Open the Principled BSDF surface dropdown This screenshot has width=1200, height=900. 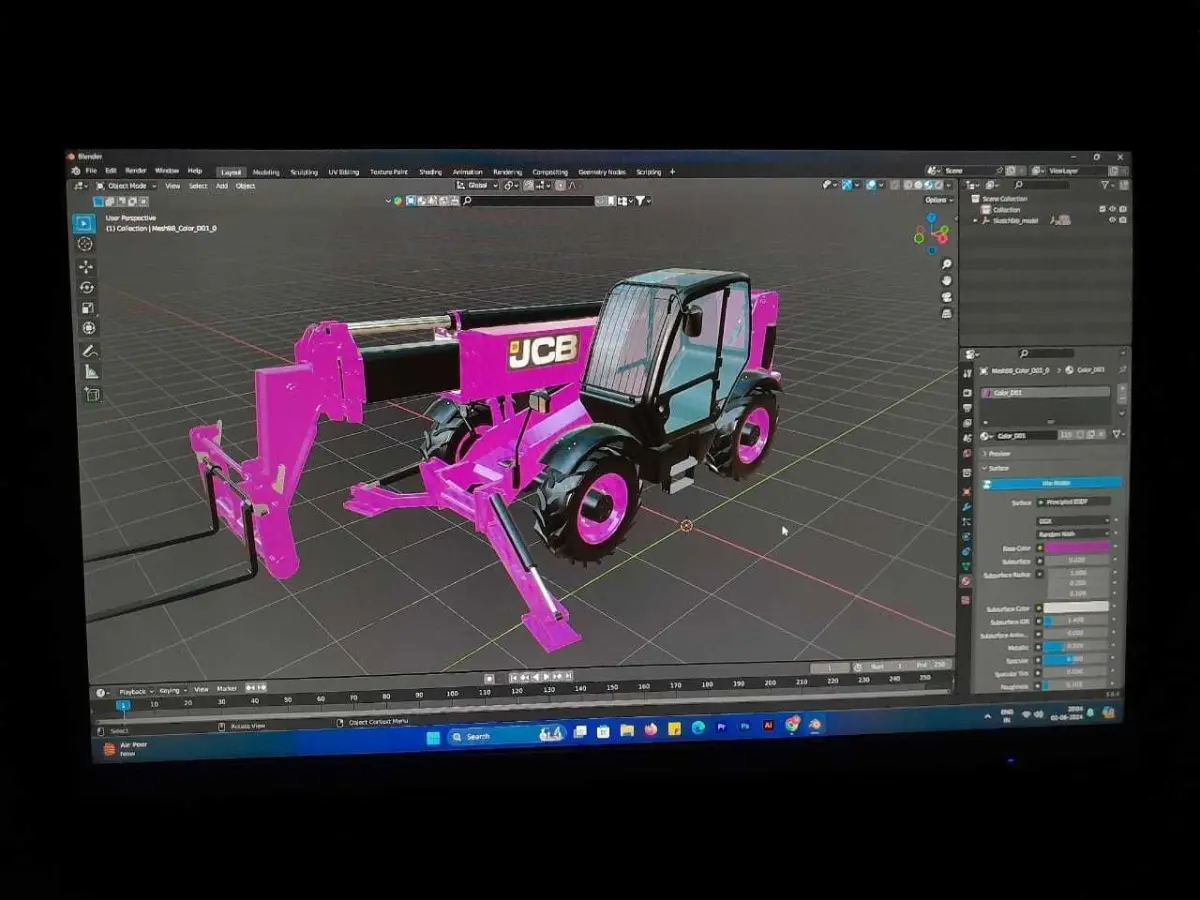tap(1074, 502)
